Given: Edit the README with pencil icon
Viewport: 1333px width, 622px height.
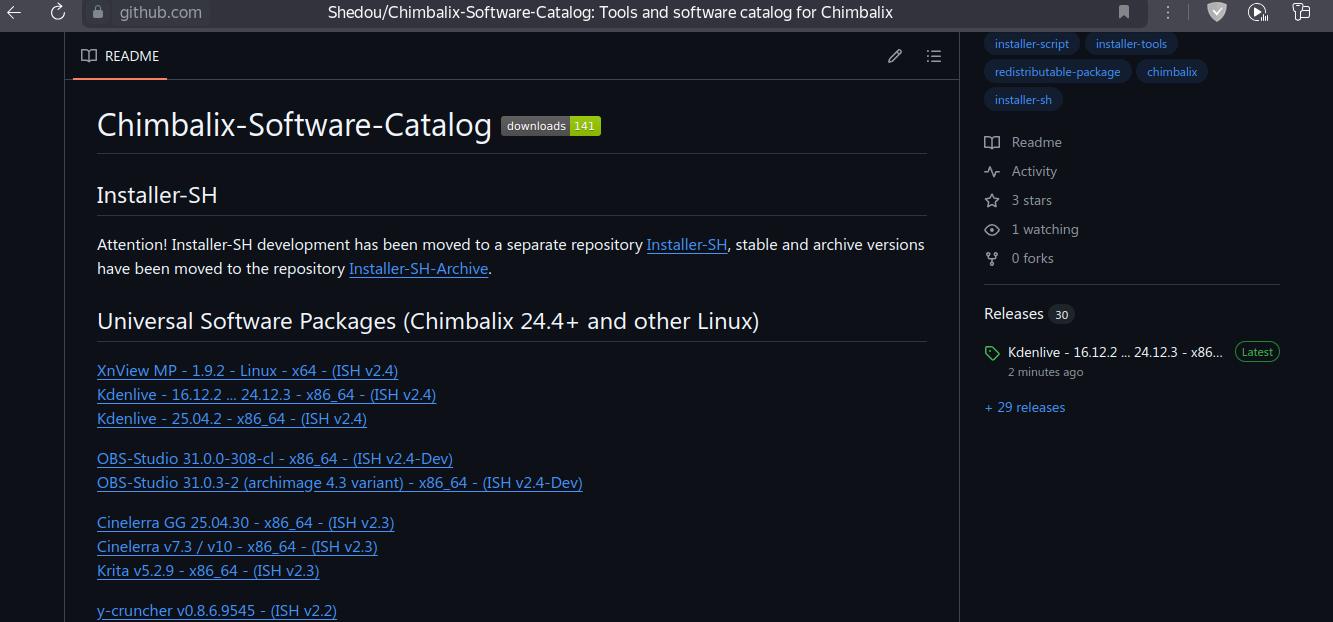Looking at the screenshot, I should coord(895,56).
